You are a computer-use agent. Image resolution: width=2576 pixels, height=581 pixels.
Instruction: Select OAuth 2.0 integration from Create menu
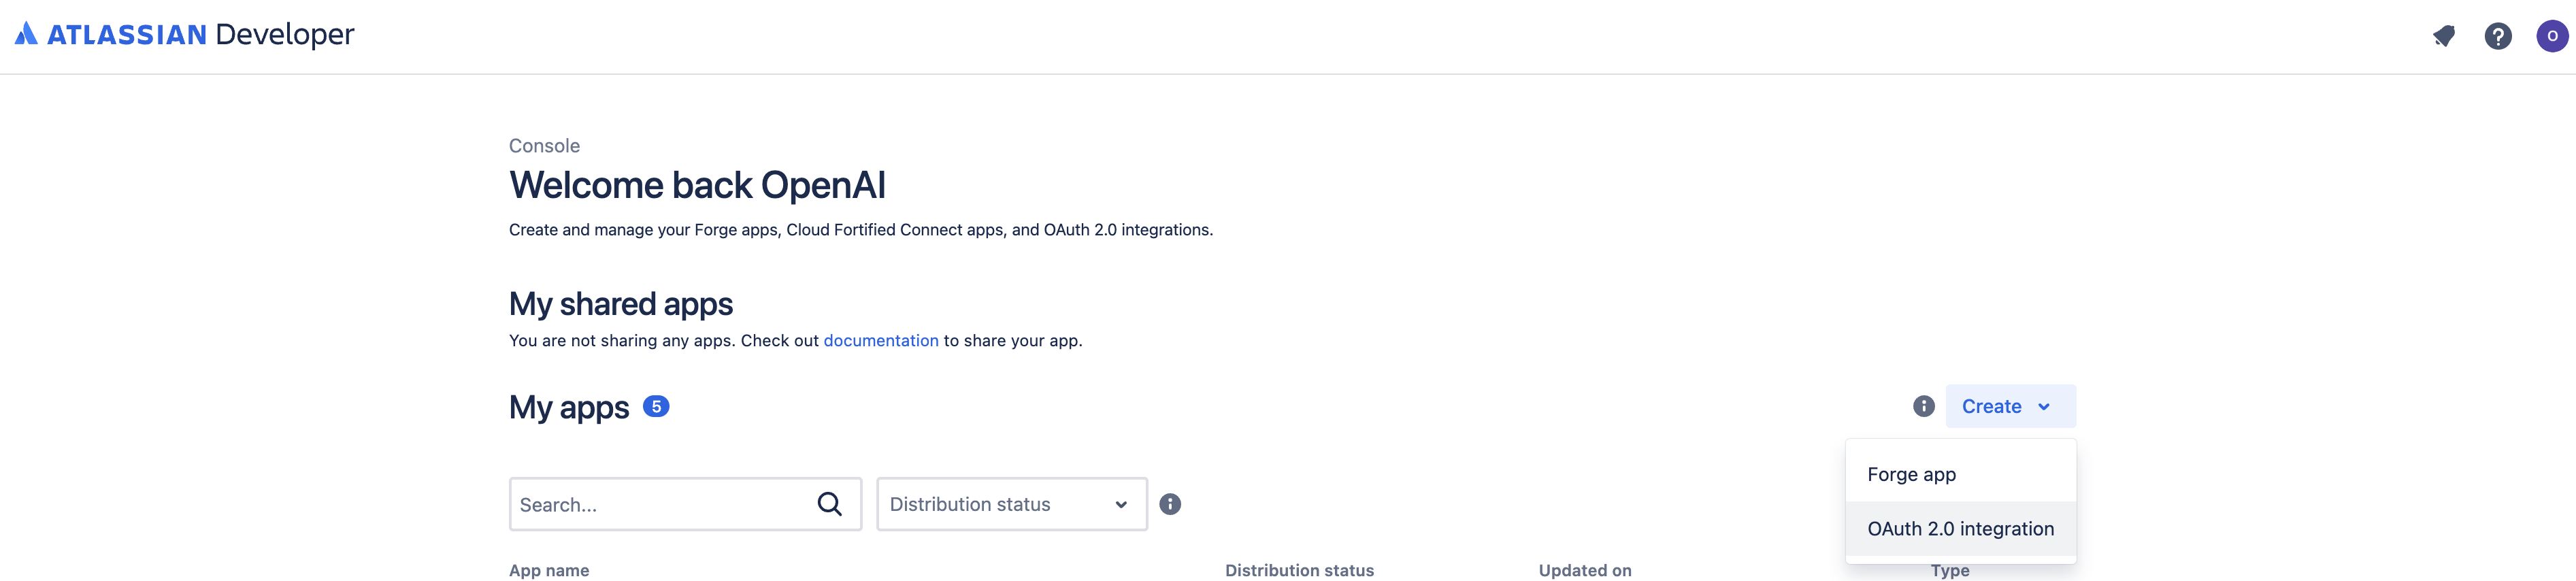tap(1961, 528)
